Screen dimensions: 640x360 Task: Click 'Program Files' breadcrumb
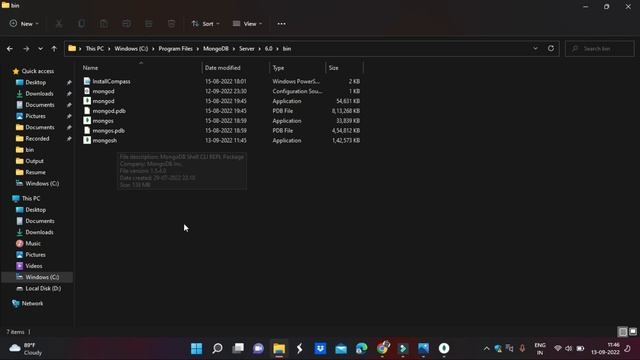(x=176, y=49)
